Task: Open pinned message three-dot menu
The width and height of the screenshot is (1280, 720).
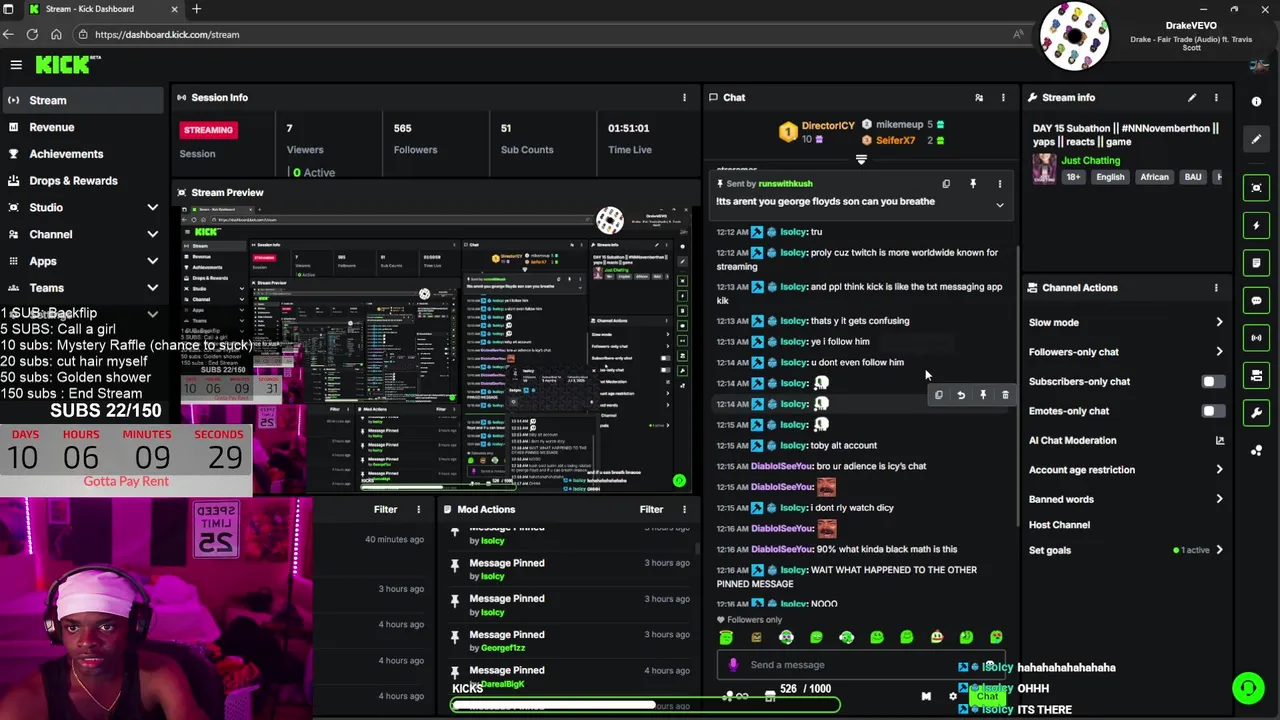Action: coord(999,184)
